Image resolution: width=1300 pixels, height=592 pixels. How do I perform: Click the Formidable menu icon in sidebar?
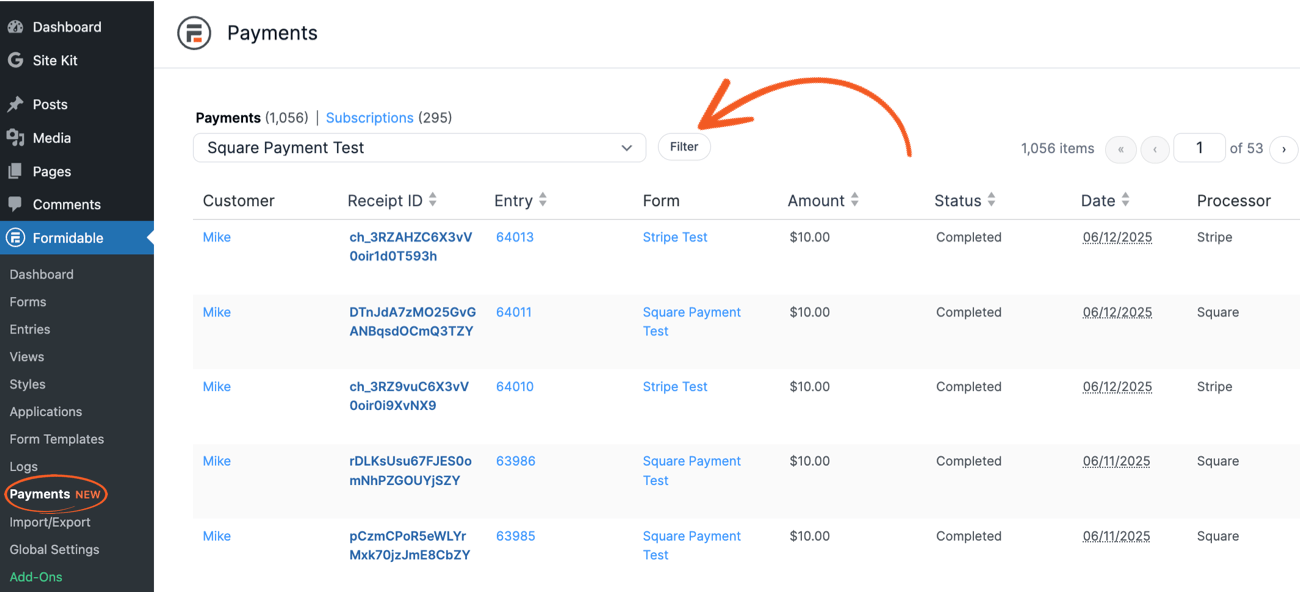15,238
